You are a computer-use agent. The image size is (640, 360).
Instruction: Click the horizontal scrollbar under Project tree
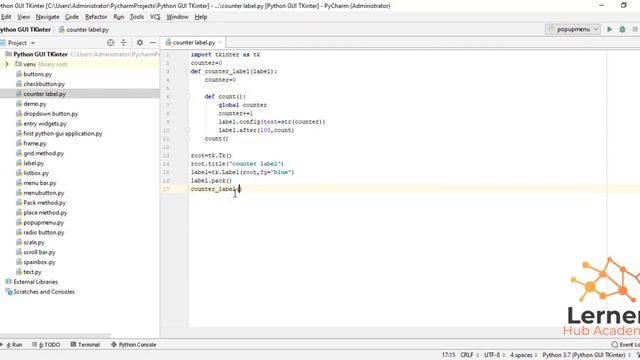click(56, 336)
